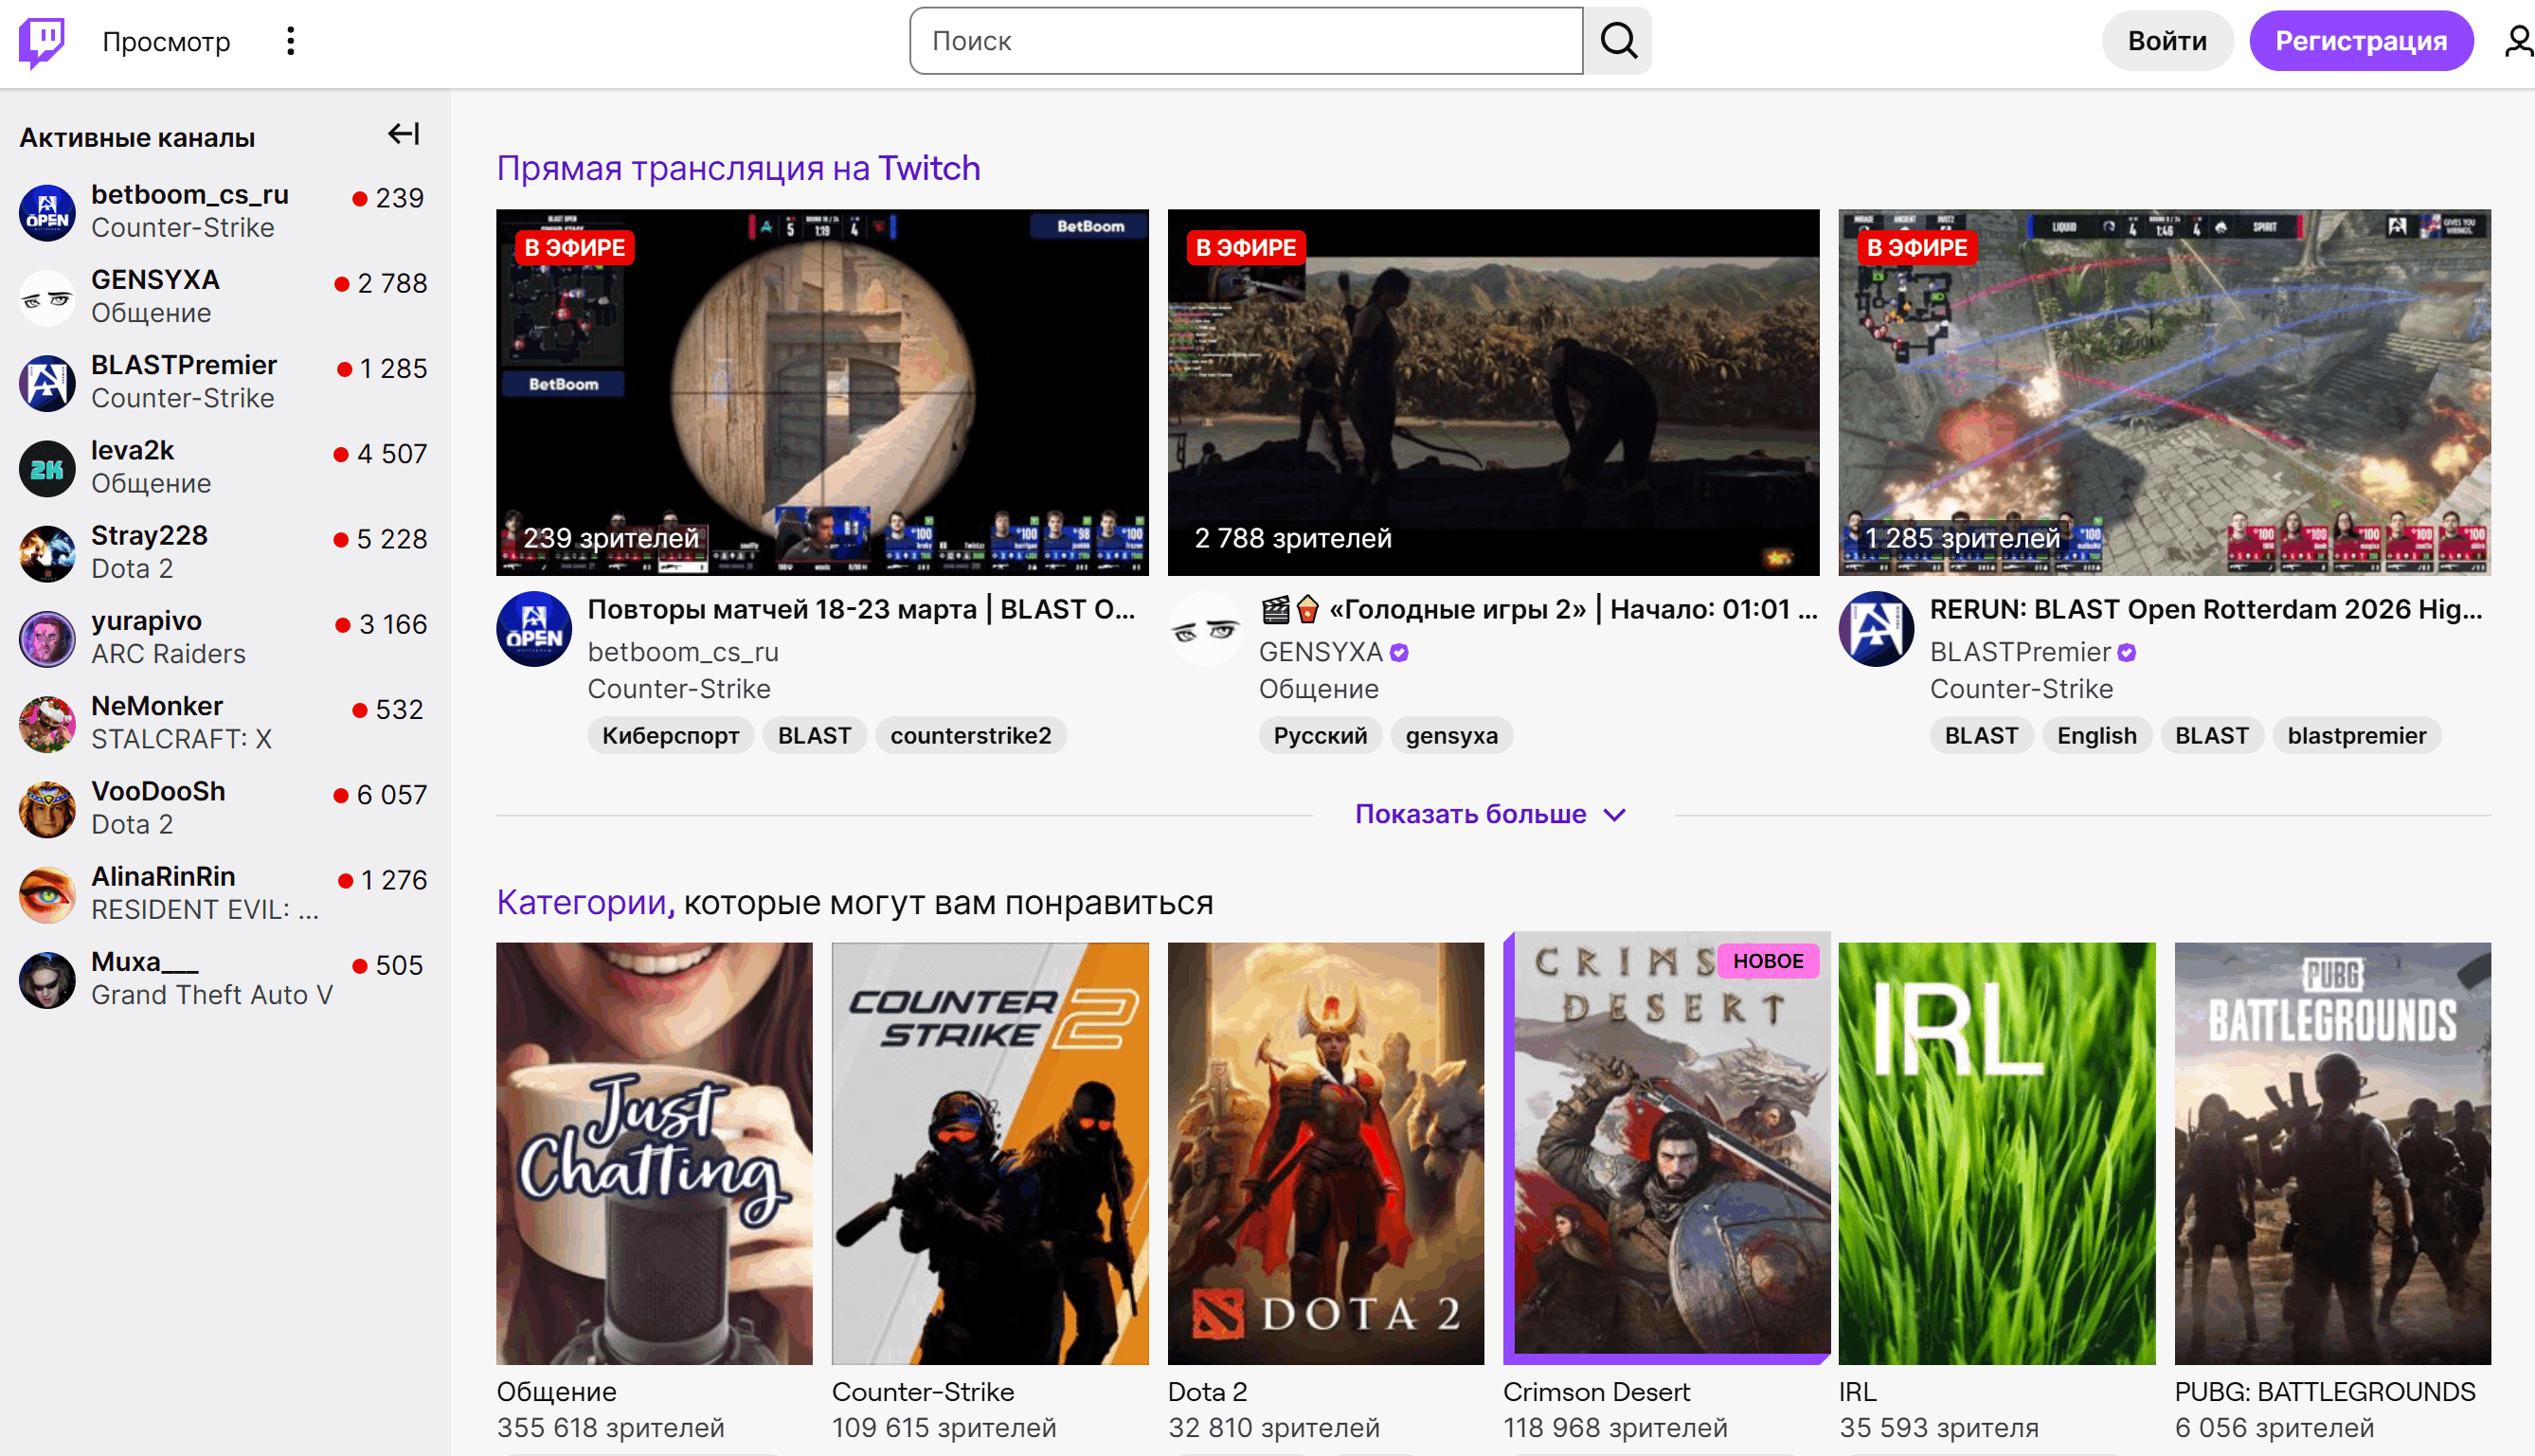Click the Регистрация button
This screenshot has width=2535, height=1456.
(x=2361, y=40)
